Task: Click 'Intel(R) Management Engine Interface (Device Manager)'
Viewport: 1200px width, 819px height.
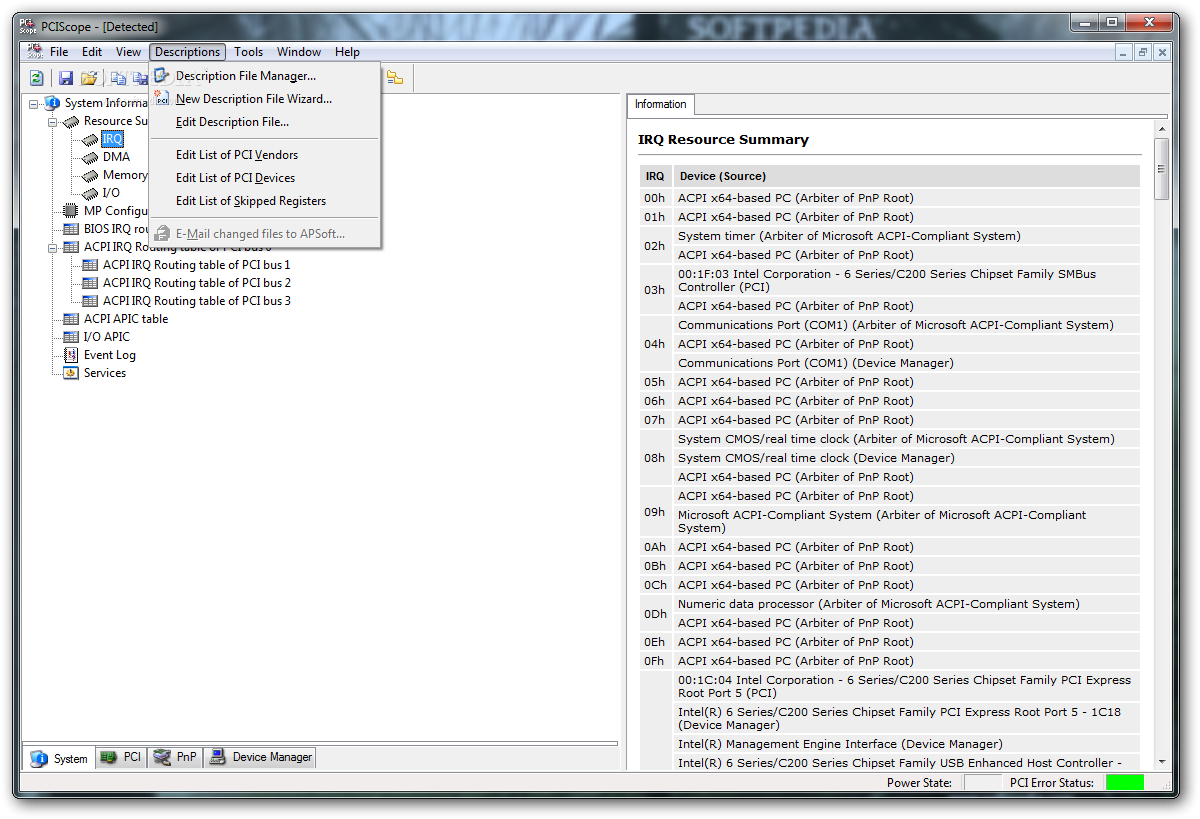Action: pos(906,744)
